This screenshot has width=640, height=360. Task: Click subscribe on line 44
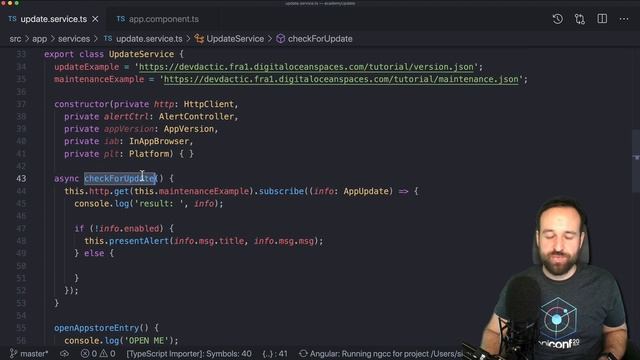(282, 191)
